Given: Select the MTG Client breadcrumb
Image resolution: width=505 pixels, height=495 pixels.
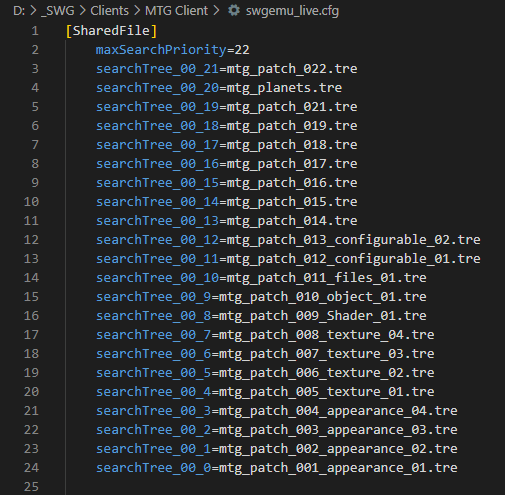Looking at the screenshot, I should [176, 11].
